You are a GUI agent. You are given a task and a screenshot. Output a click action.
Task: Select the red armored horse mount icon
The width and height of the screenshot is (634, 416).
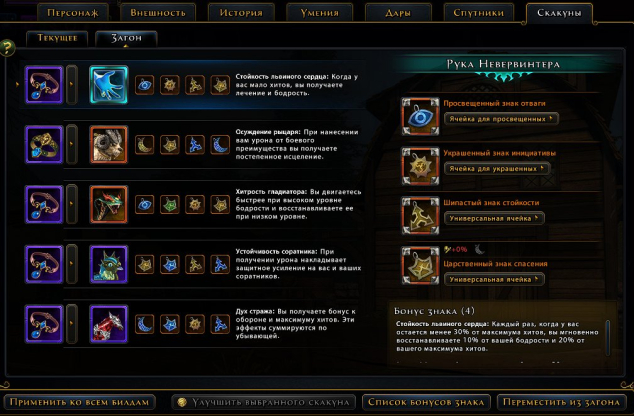(x=108, y=324)
